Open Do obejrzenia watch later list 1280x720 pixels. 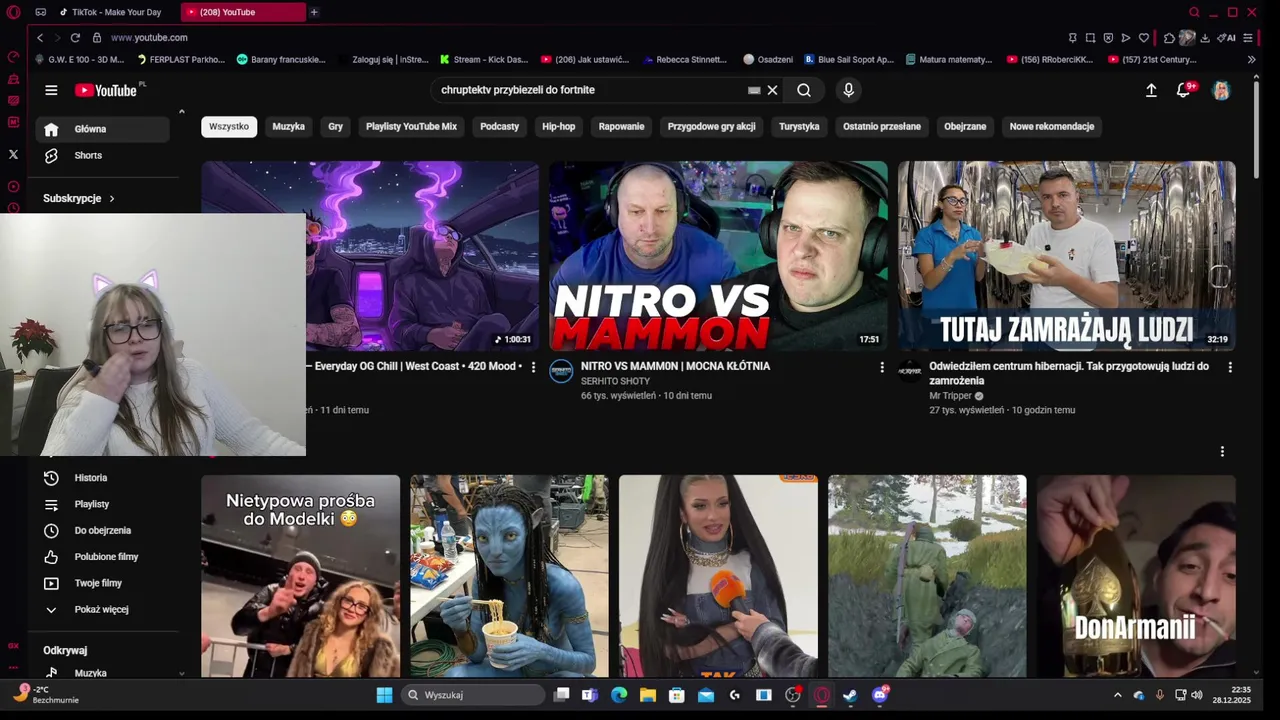click(103, 530)
